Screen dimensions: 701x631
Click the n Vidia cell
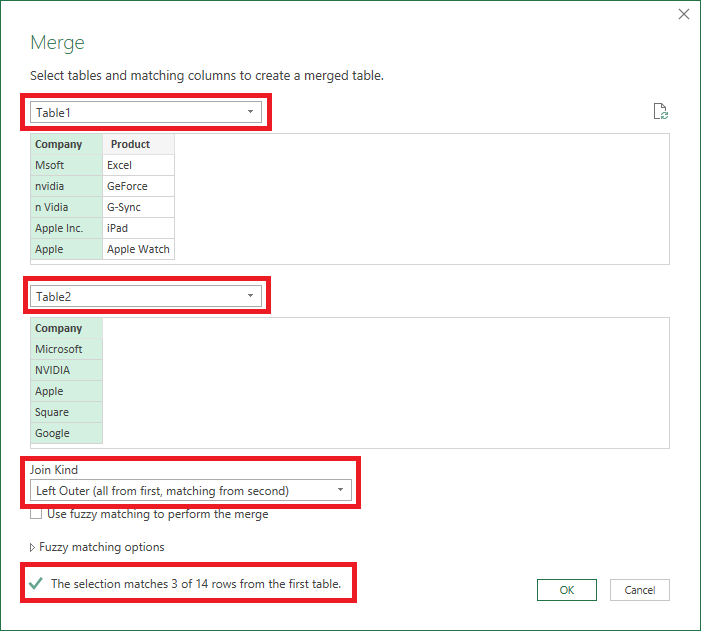[67, 207]
